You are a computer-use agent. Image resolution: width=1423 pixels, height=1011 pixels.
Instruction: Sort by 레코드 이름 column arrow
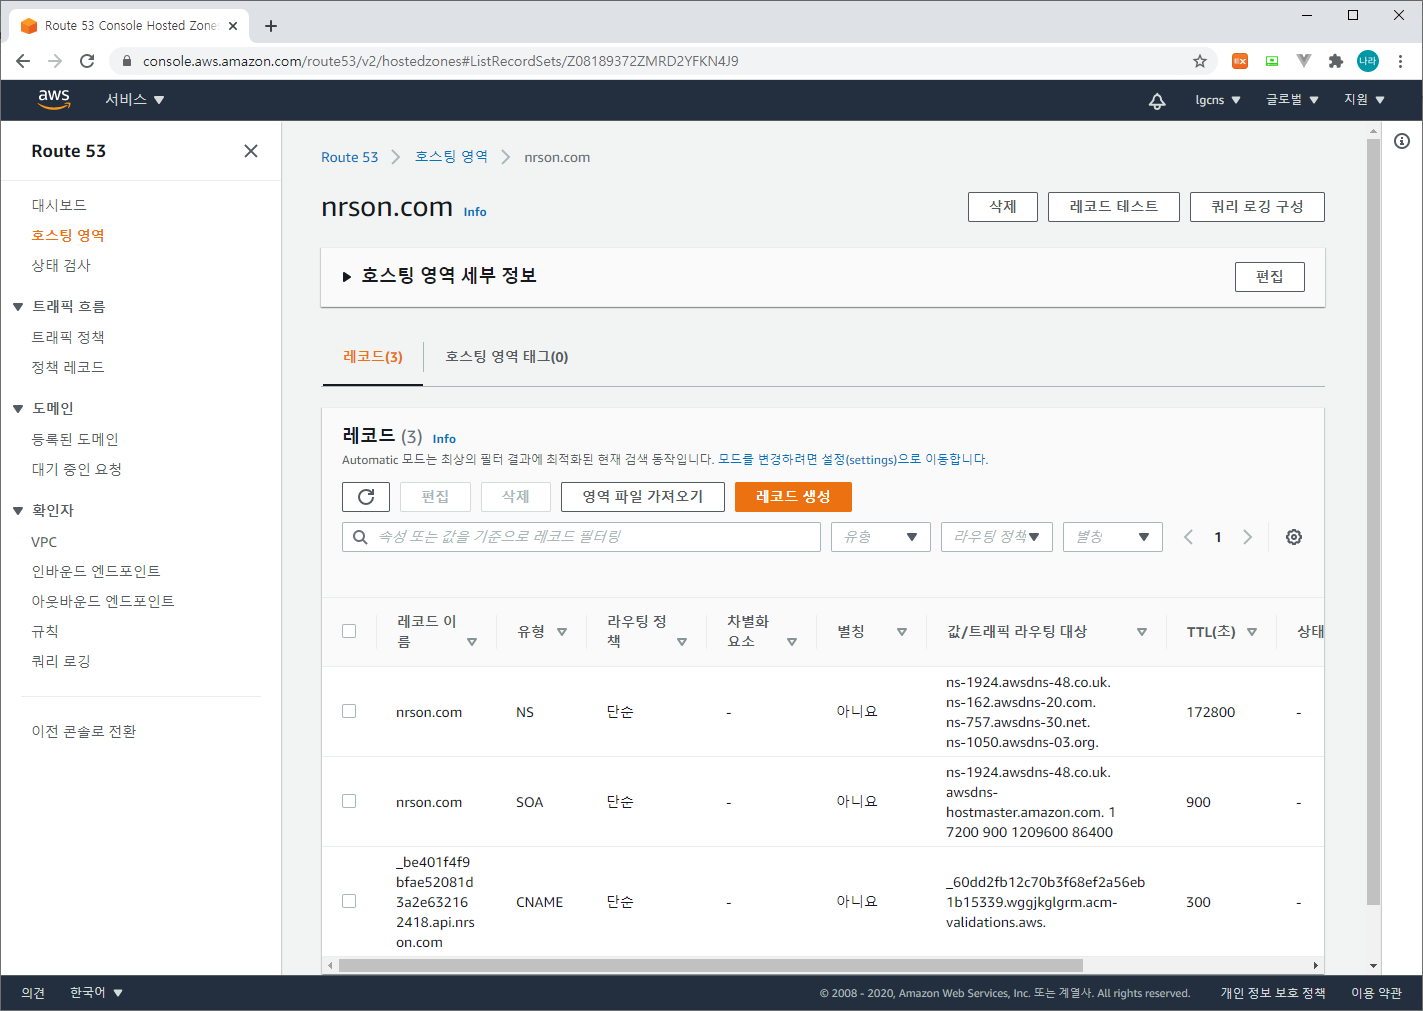click(472, 642)
